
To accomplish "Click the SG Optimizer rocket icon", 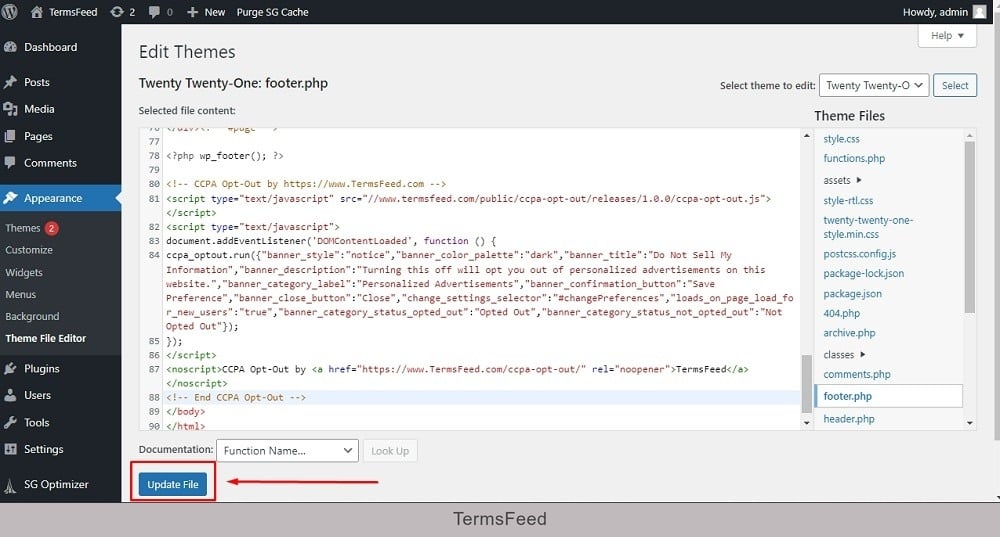I will click(x=10, y=485).
